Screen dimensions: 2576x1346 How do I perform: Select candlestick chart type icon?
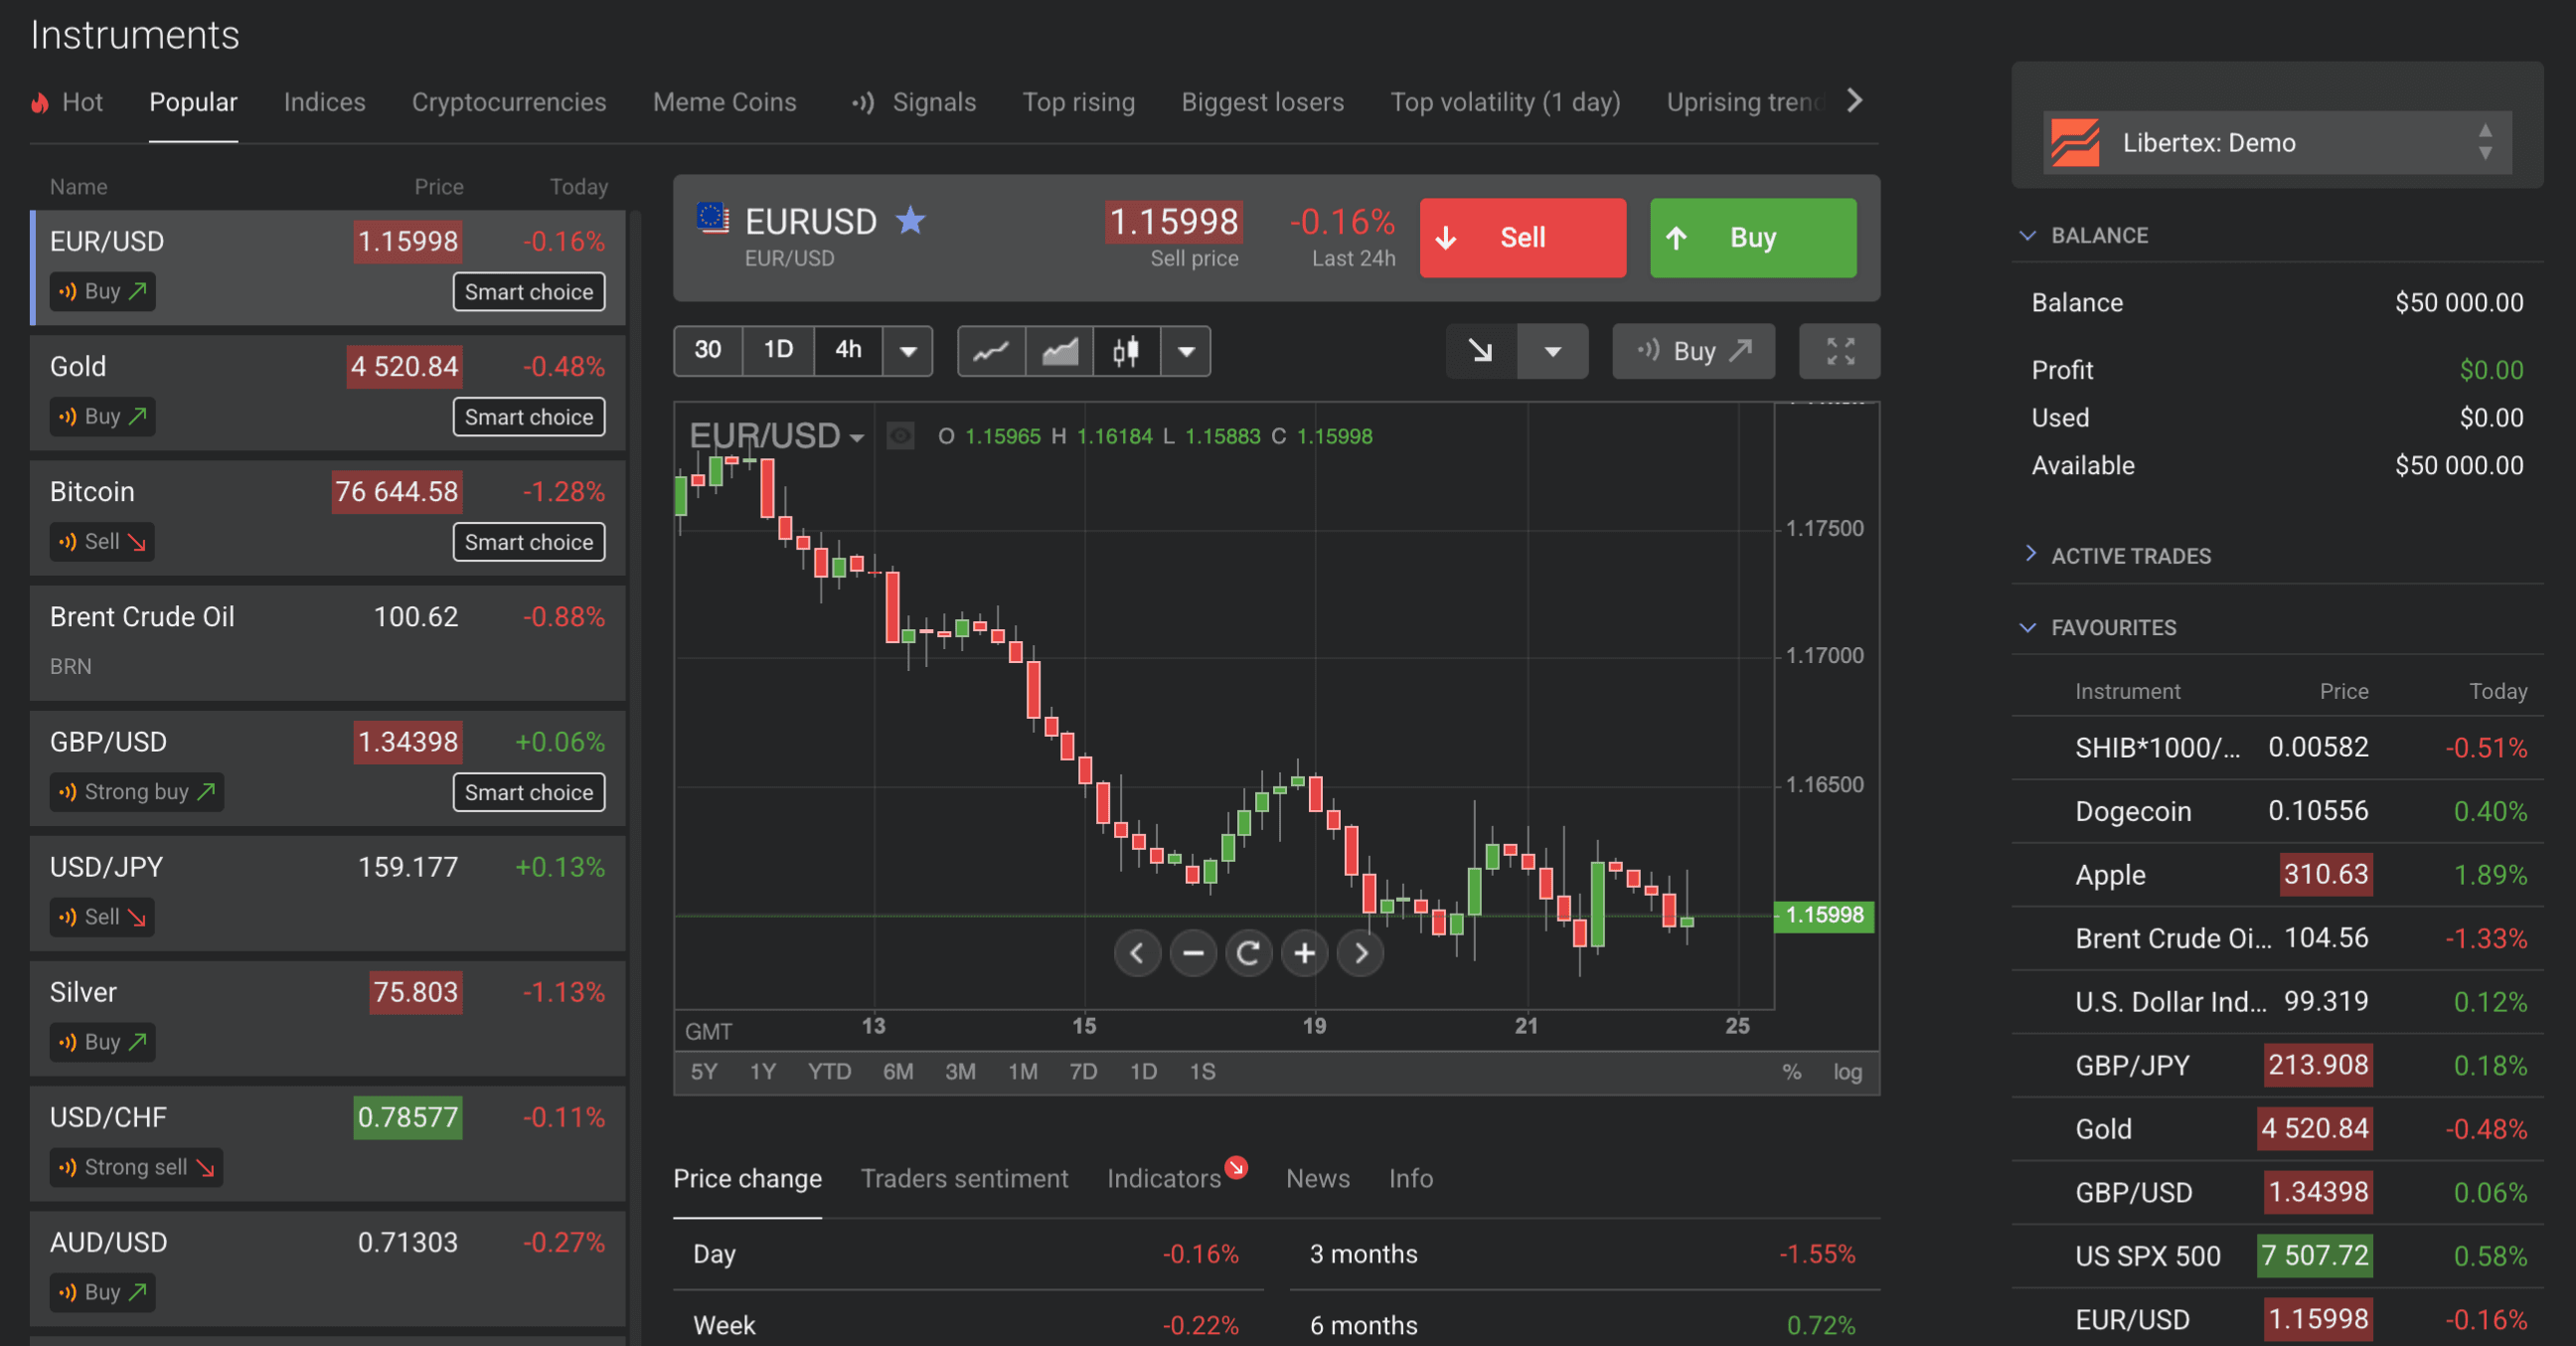click(1126, 351)
